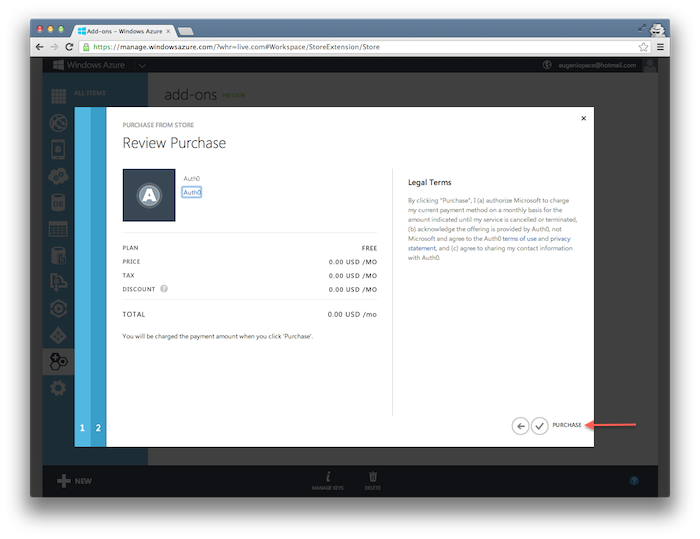The width and height of the screenshot is (700, 539).
Task: Click the browser forward arrow
Action: click(54, 47)
